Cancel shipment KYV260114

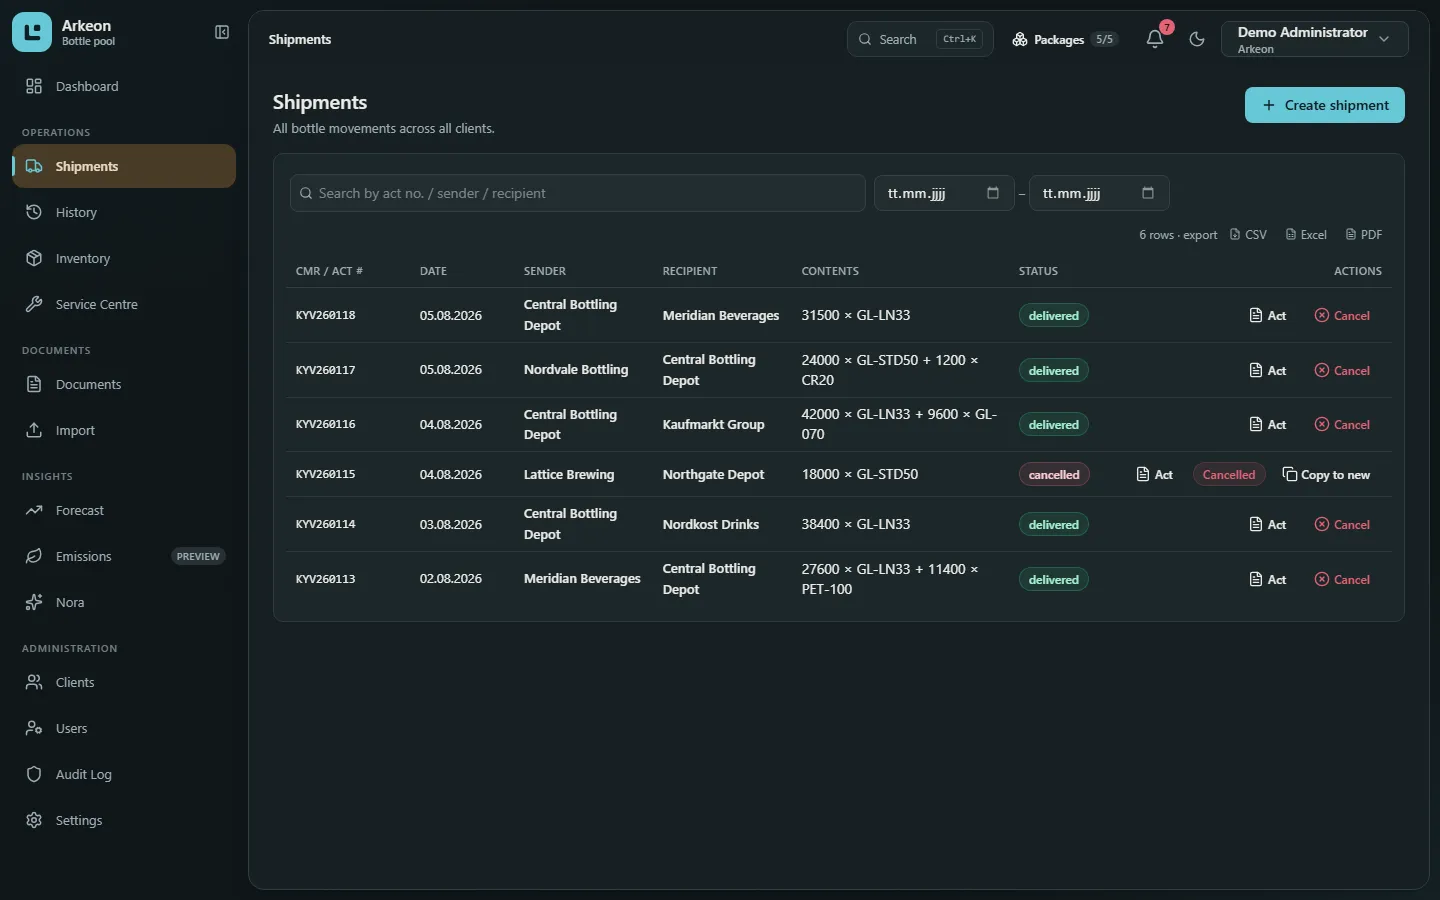1342,524
